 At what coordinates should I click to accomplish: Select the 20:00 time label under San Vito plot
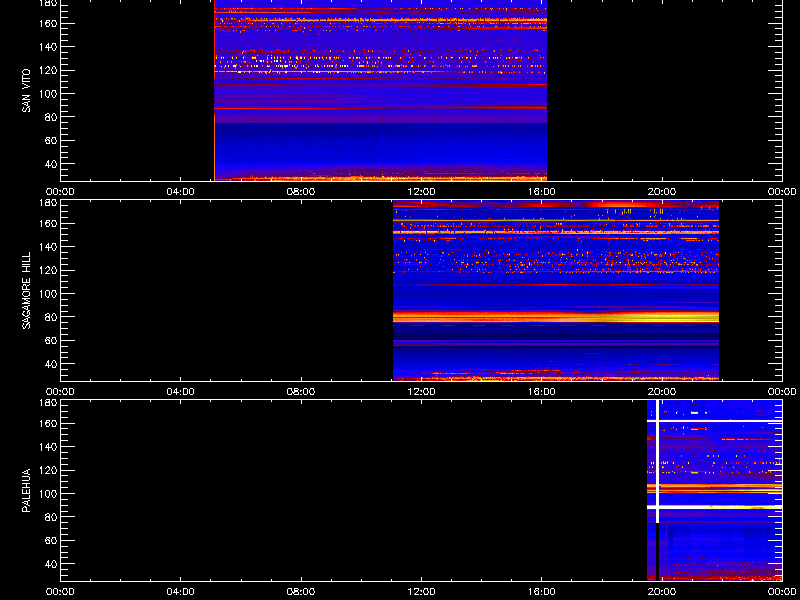[662, 192]
